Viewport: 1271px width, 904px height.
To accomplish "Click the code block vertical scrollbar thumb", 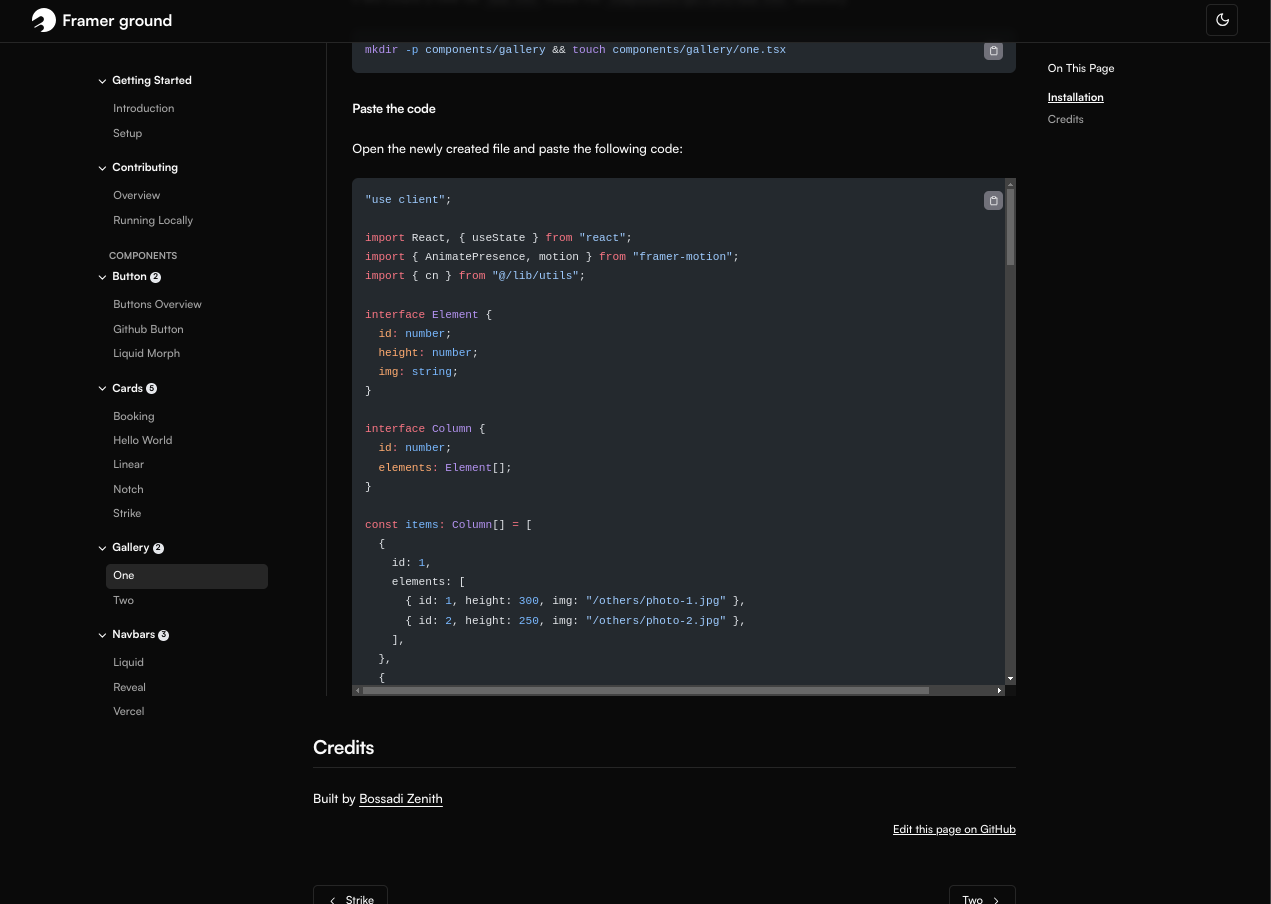I will pos(1010,227).
